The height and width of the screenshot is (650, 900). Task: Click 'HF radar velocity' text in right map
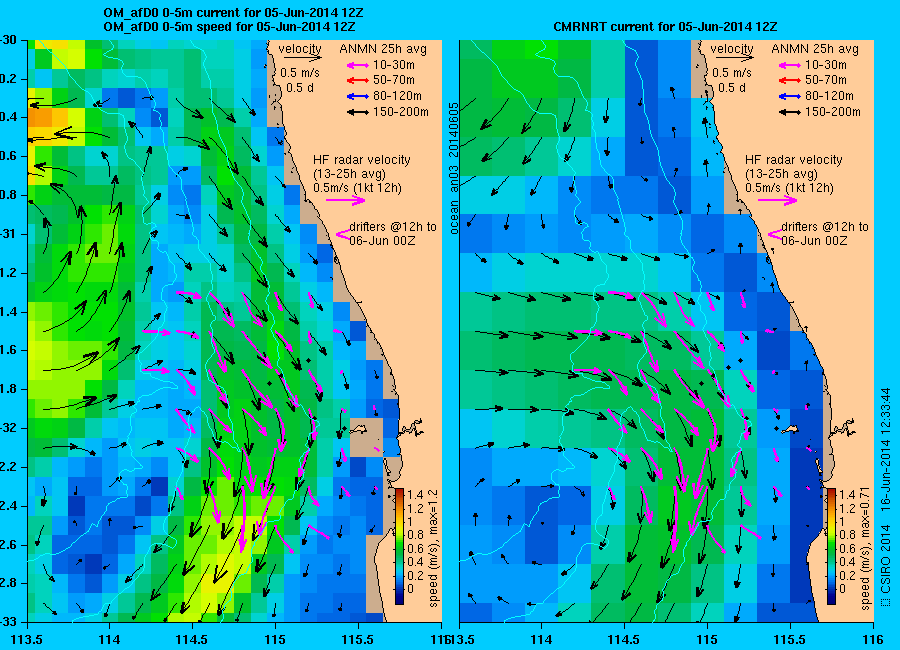coord(794,160)
